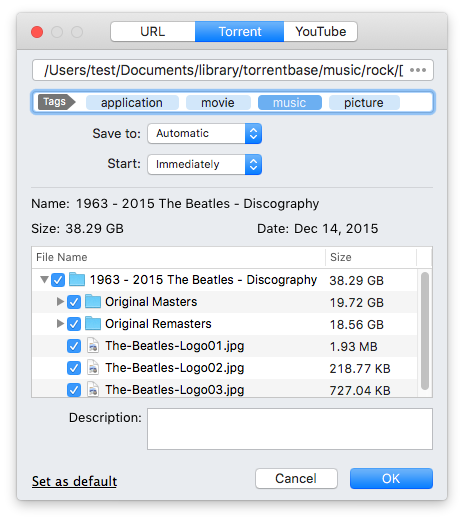
Task: Select the Original Remasters row text
Action: (158, 324)
